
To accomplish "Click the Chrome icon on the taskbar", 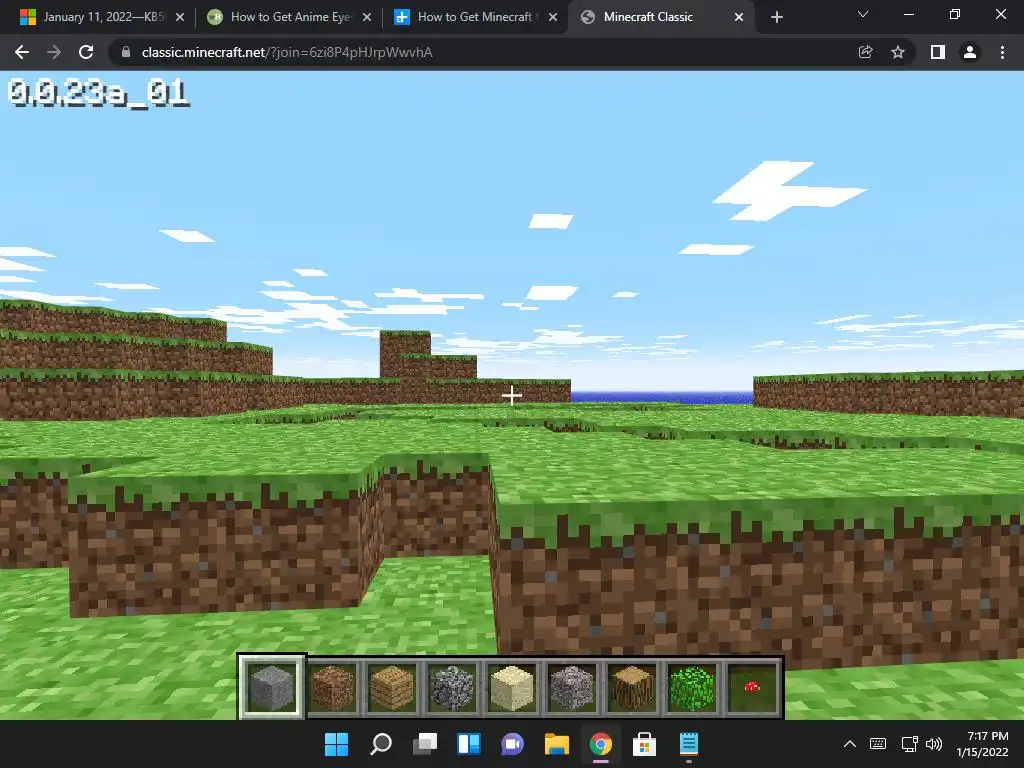I will pyautogui.click(x=601, y=744).
